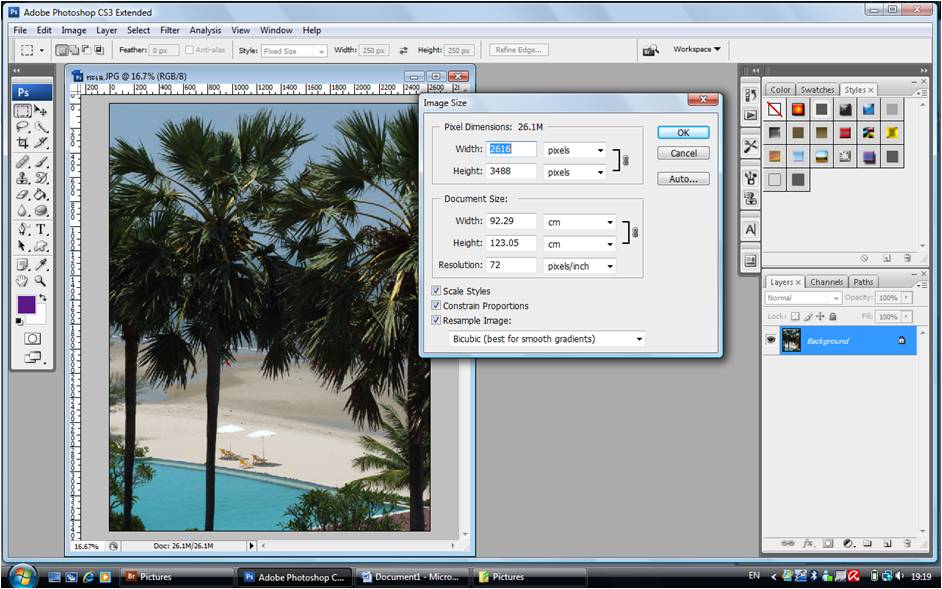Uncheck the Scale Styles checkbox
Screen dimensions: 942x589
pos(436,291)
